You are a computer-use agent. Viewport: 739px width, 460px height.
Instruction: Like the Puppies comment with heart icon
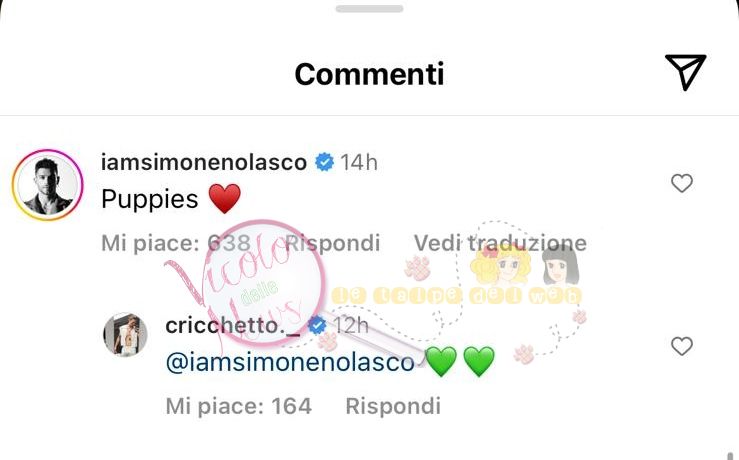682,183
